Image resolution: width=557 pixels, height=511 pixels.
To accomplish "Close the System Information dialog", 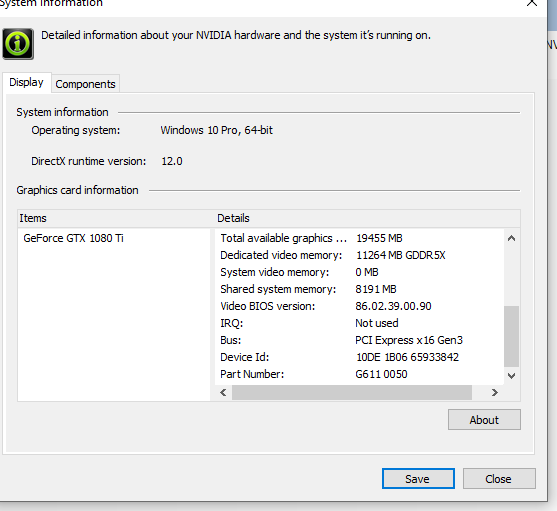I will [x=499, y=479].
